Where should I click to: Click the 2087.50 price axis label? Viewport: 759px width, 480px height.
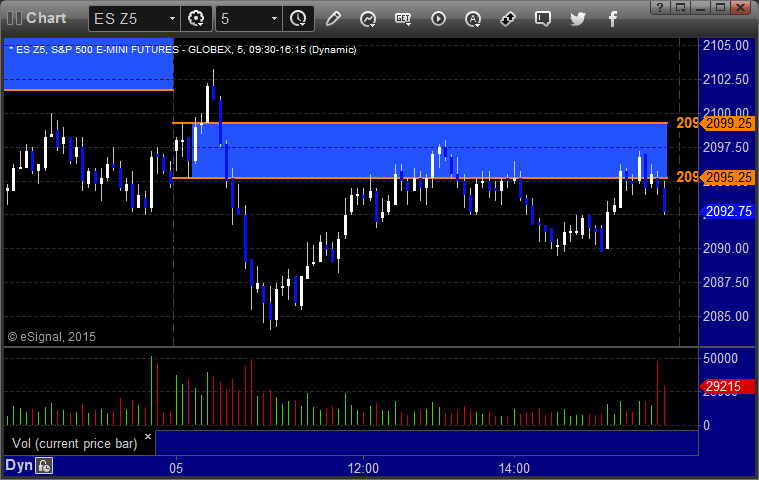[726, 282]
